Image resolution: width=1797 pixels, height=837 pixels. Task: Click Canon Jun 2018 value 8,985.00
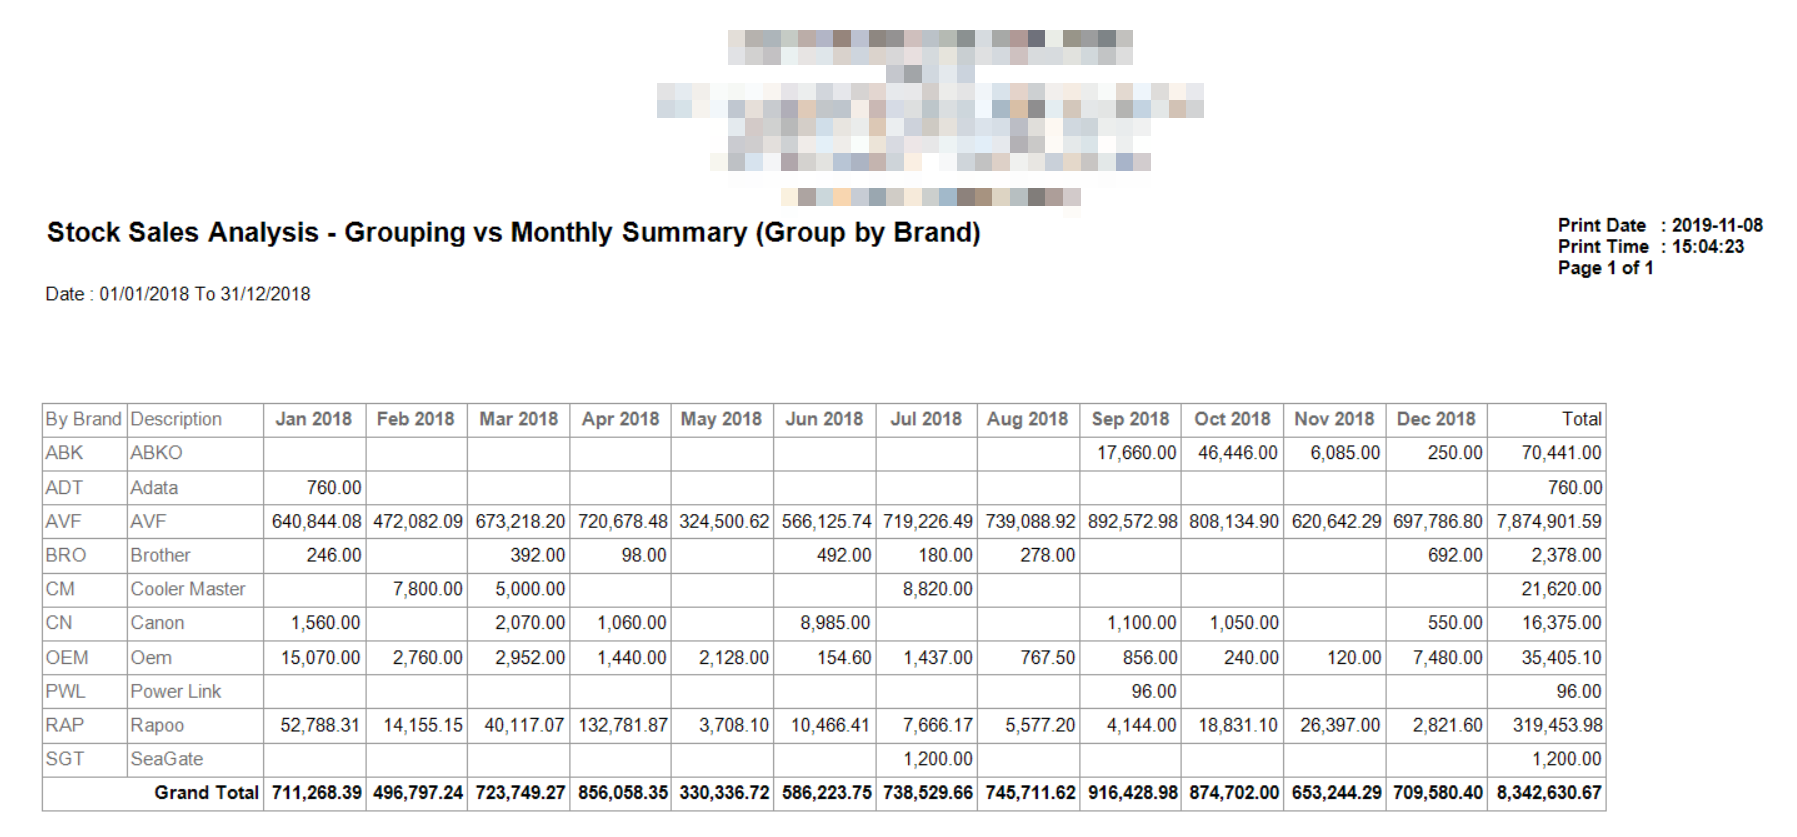[x=835, y=623]
